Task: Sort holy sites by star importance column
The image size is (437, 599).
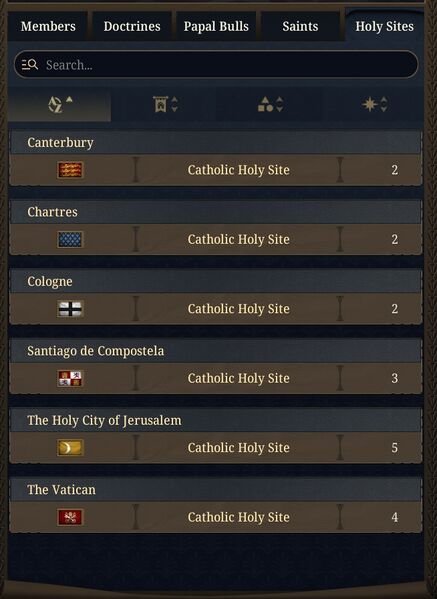Action: (x=374, y=104)
